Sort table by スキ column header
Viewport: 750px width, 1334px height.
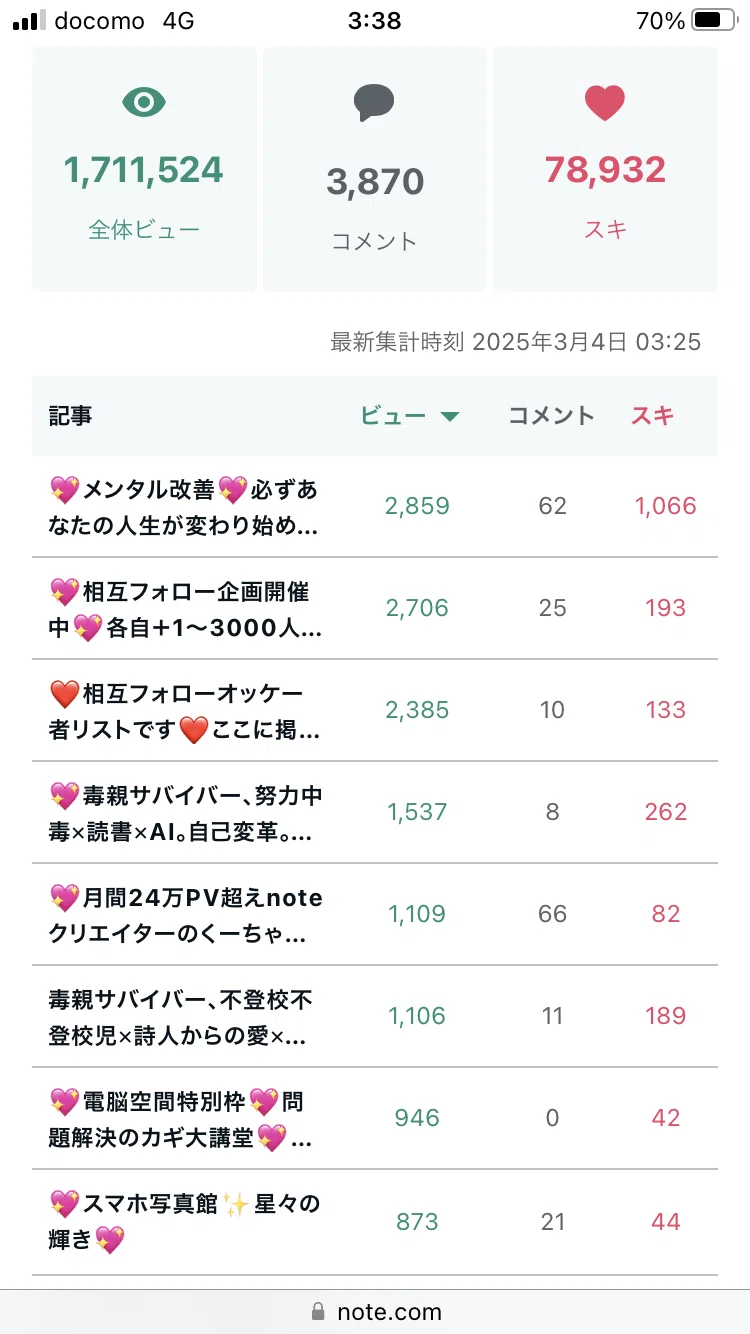click(x=652, y=416)
